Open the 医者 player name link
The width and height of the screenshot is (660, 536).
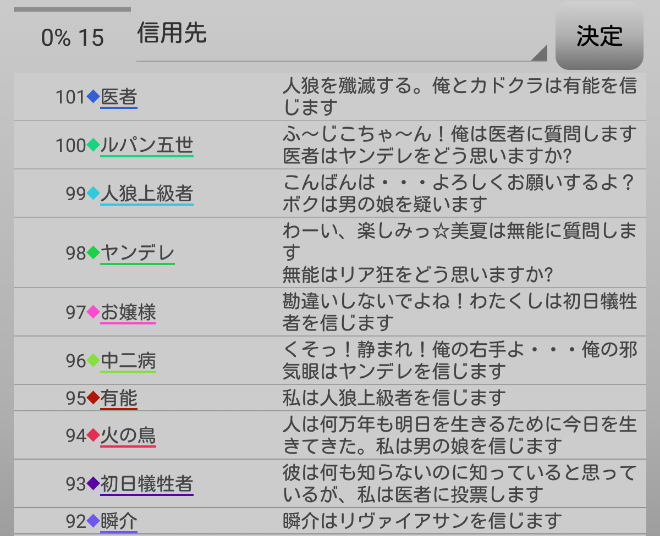click(119, 97)
